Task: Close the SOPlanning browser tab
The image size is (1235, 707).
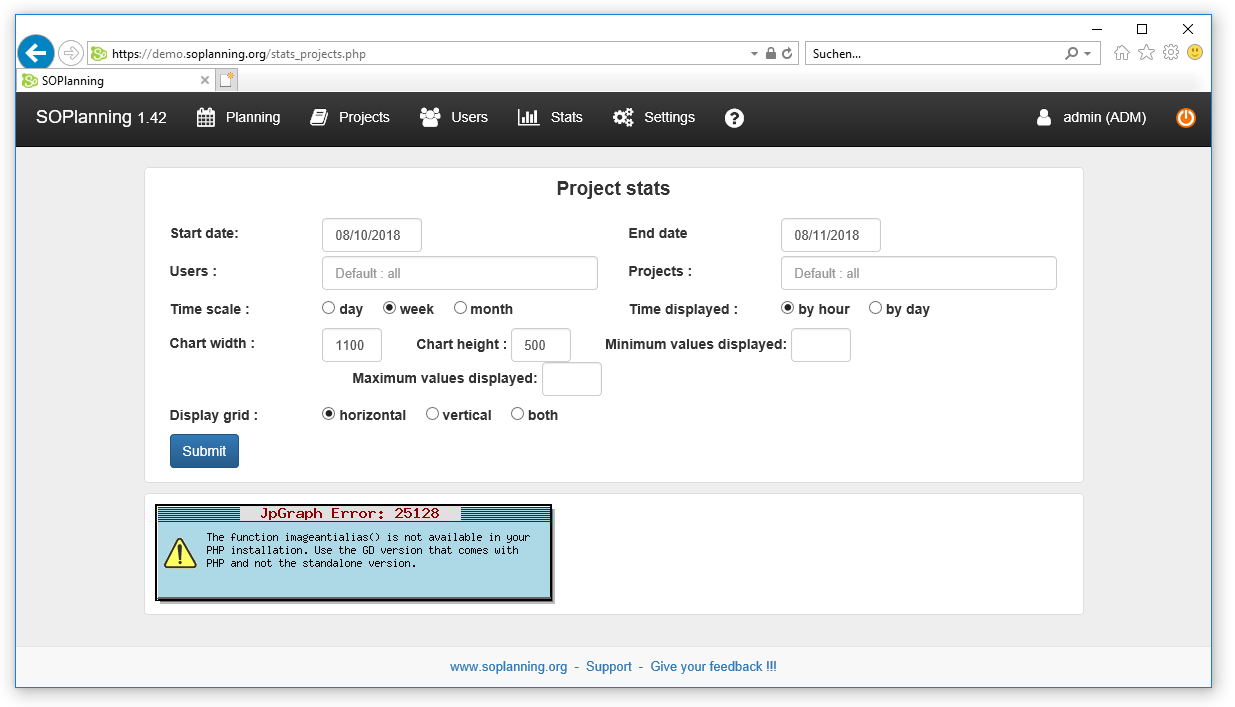Action: [205, 80]
